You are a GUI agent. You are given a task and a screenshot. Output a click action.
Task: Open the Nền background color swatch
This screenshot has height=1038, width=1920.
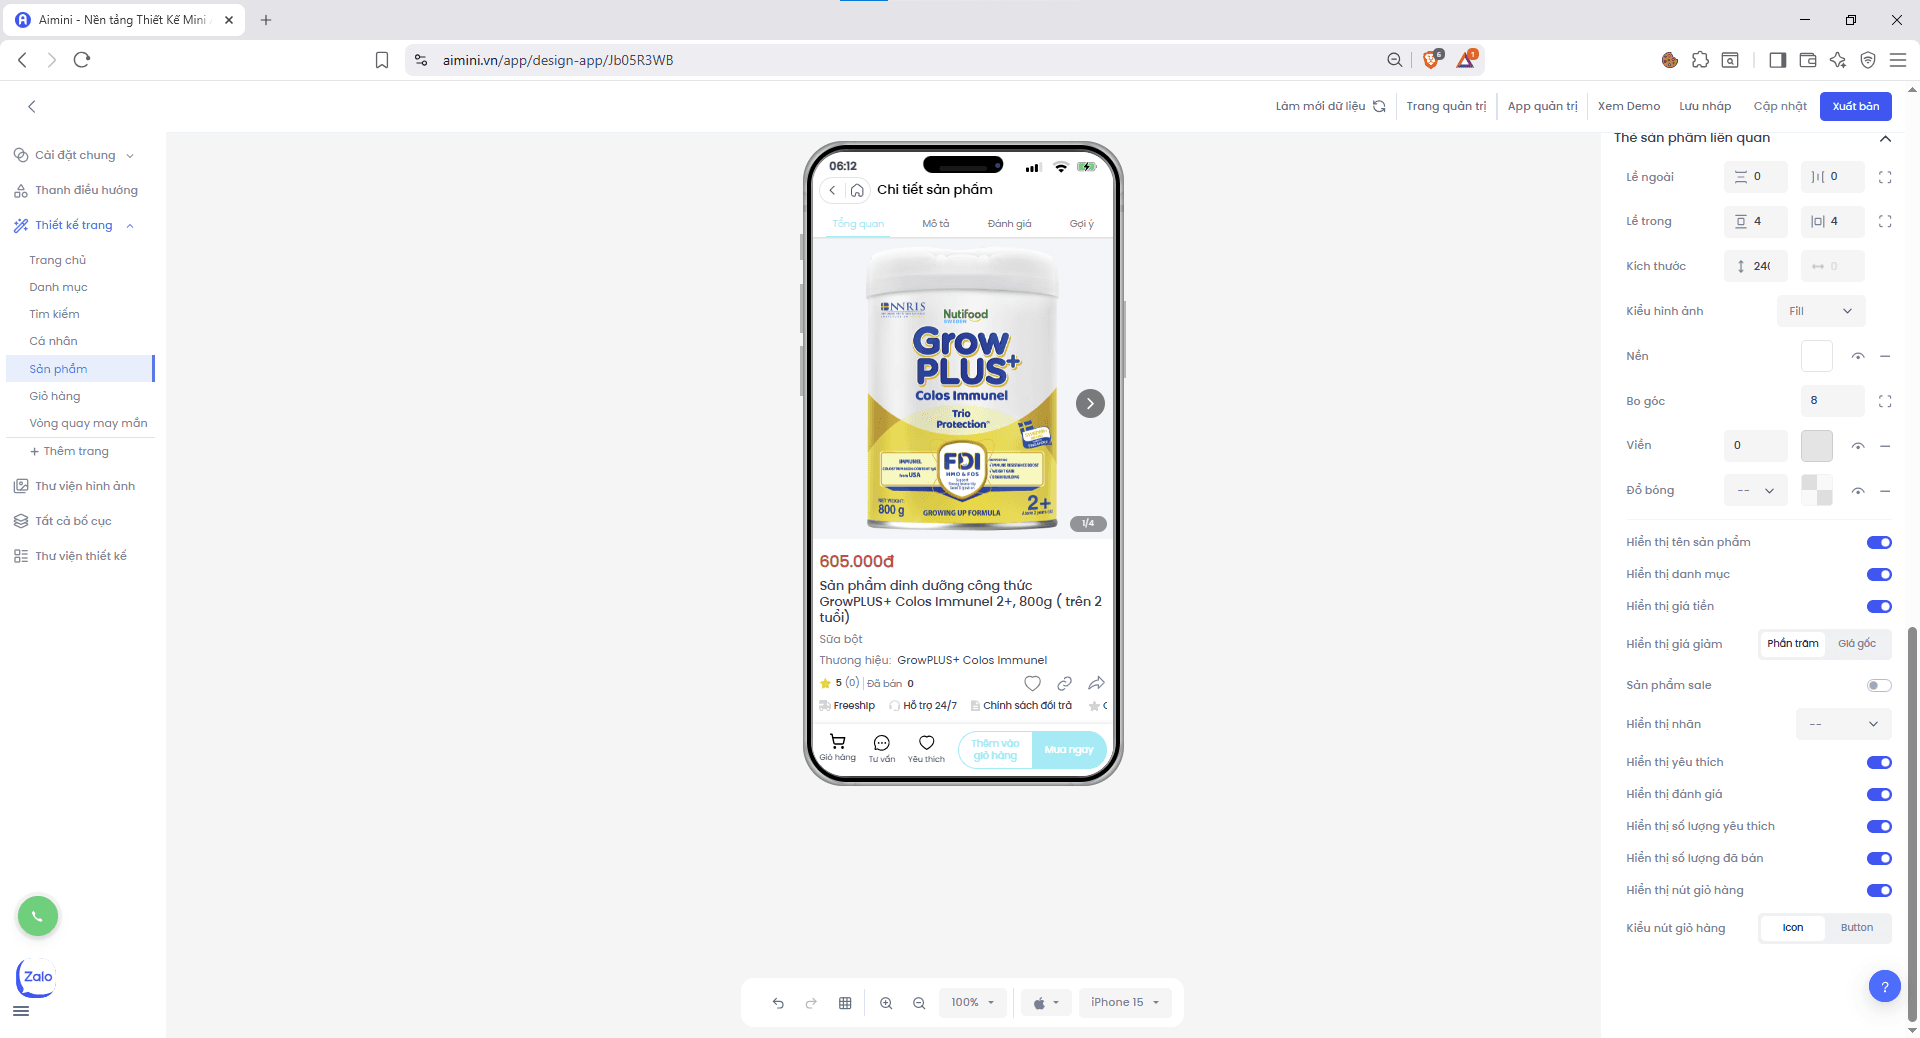(x=1816, y=356)
